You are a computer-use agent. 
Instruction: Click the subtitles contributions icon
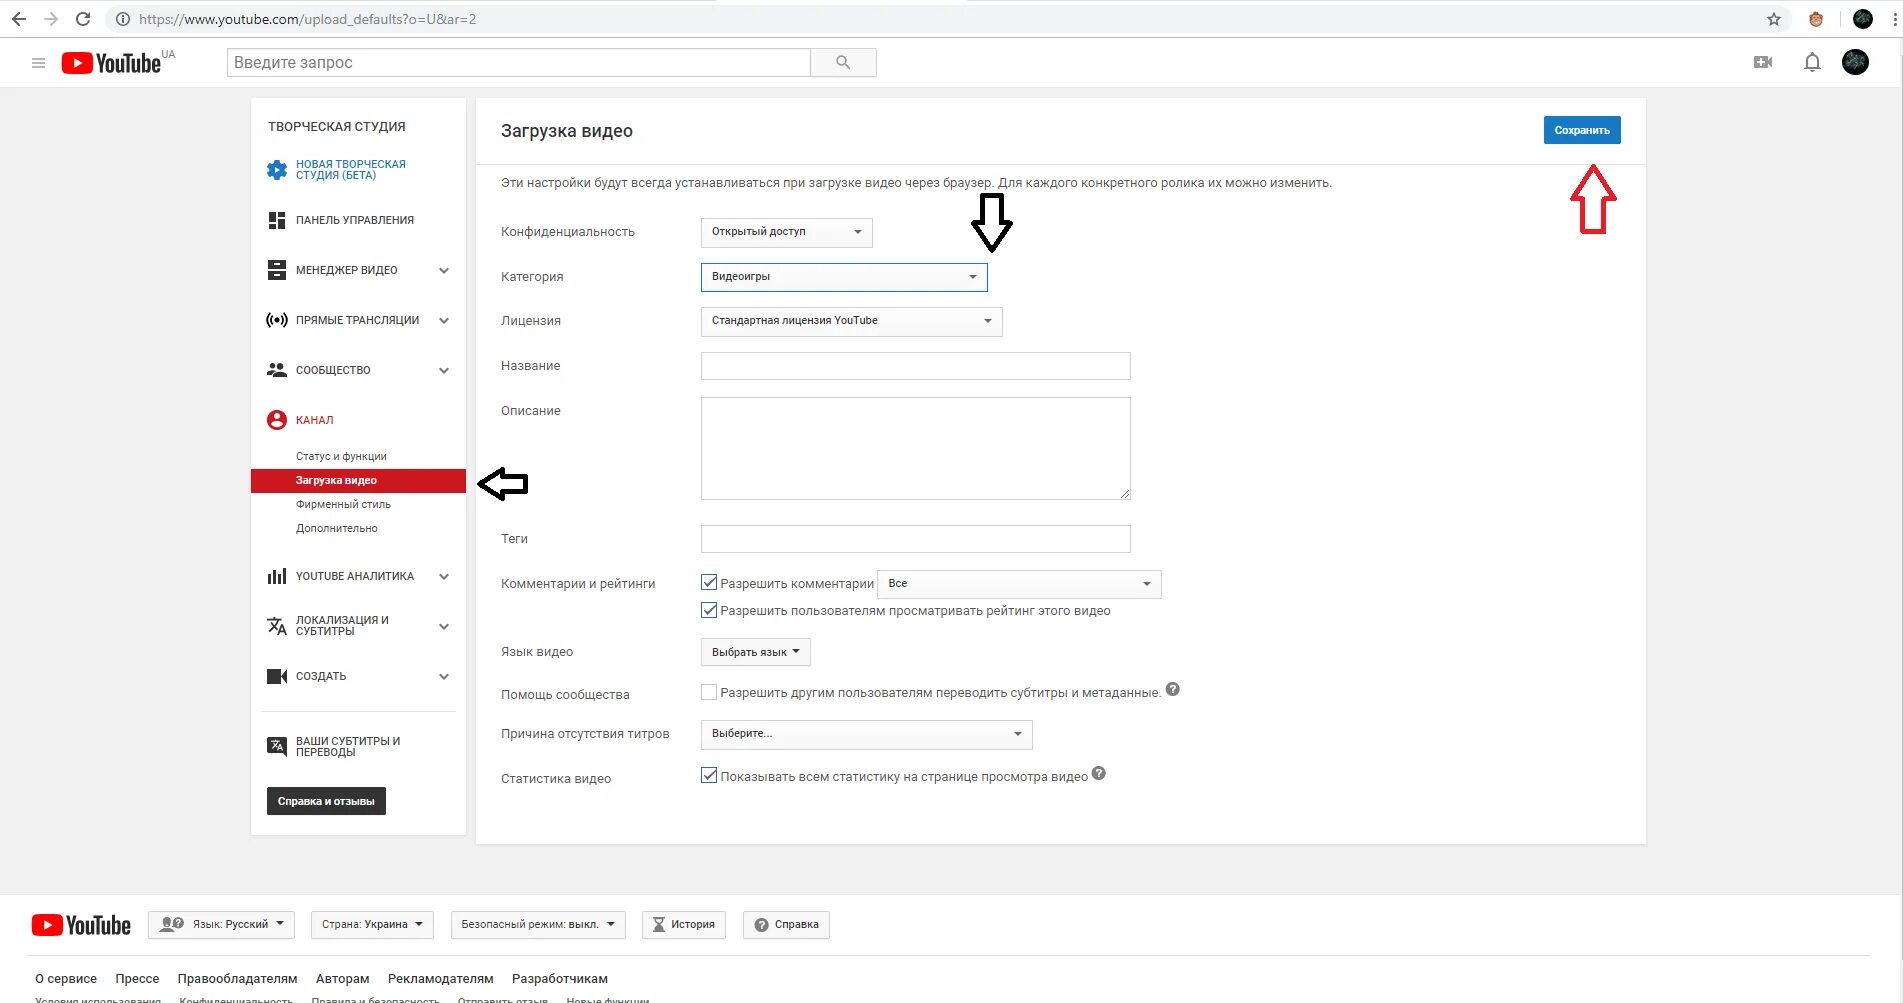(x=277, y=746)
